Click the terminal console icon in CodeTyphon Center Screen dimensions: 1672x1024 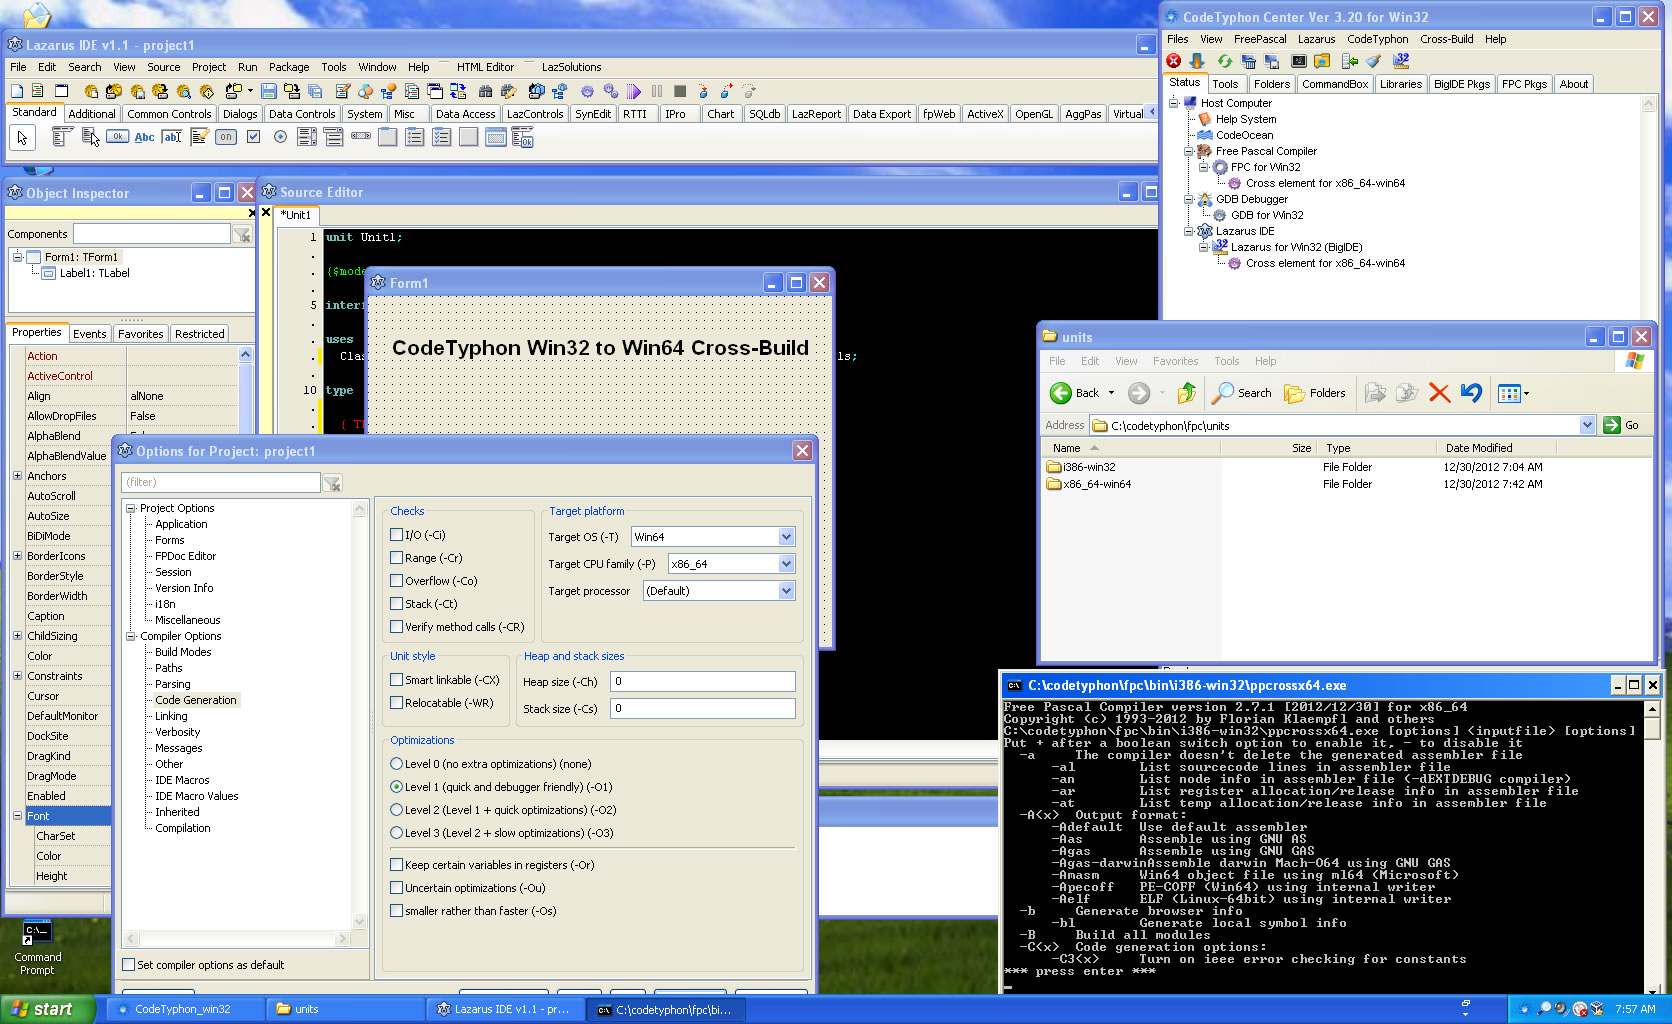click(x=1299, y=61)
